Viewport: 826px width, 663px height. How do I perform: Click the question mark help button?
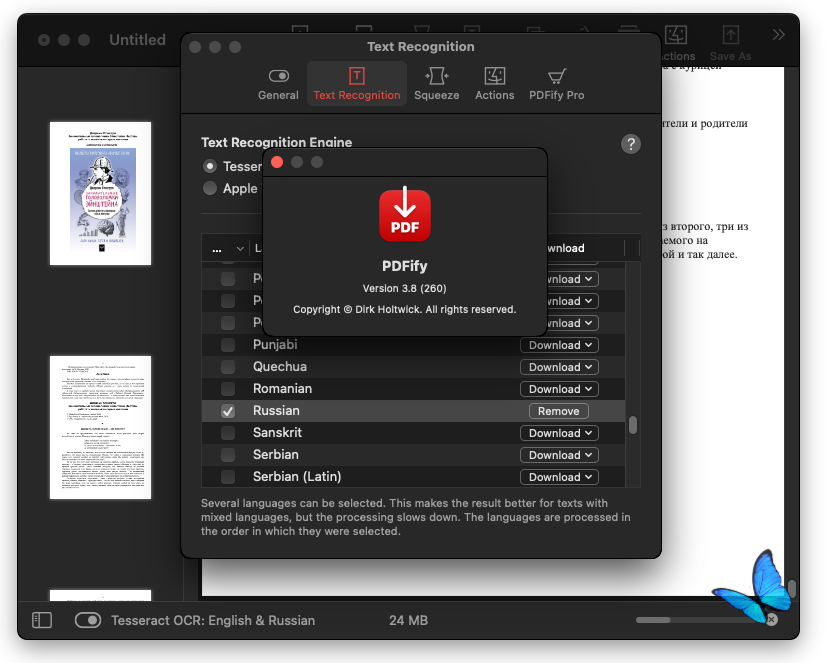631,144
